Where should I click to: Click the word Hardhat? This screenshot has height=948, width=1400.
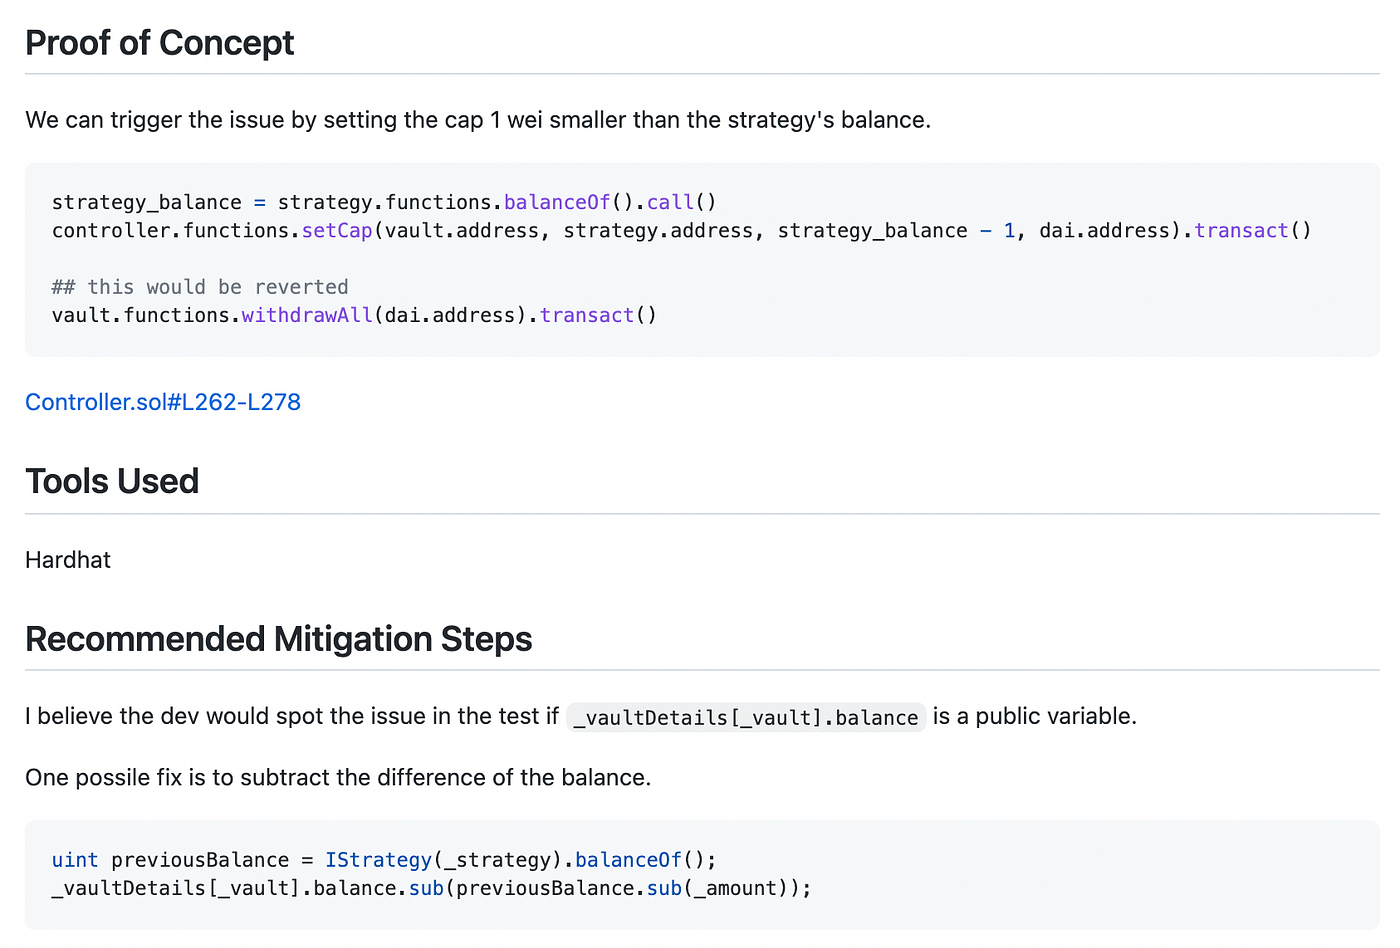click(x=68, y=560)
